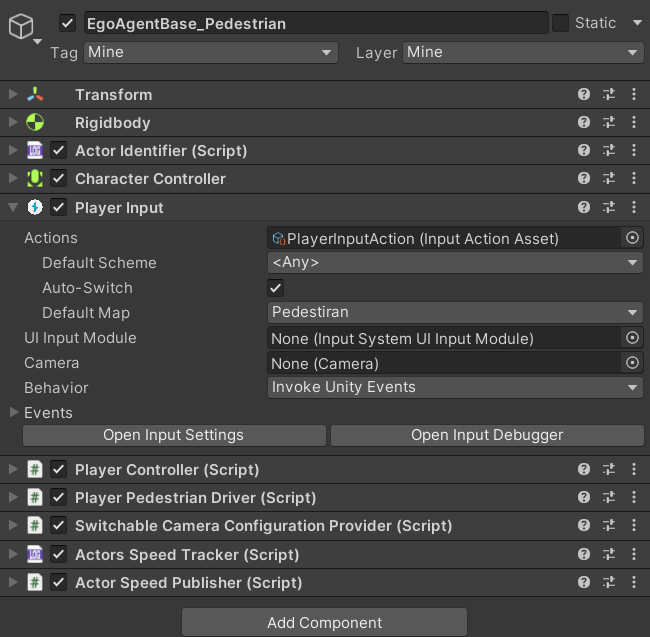Open Transform component kebab menu
The image size is (650, 637).
pyautogui.click(x=634, y=94)
